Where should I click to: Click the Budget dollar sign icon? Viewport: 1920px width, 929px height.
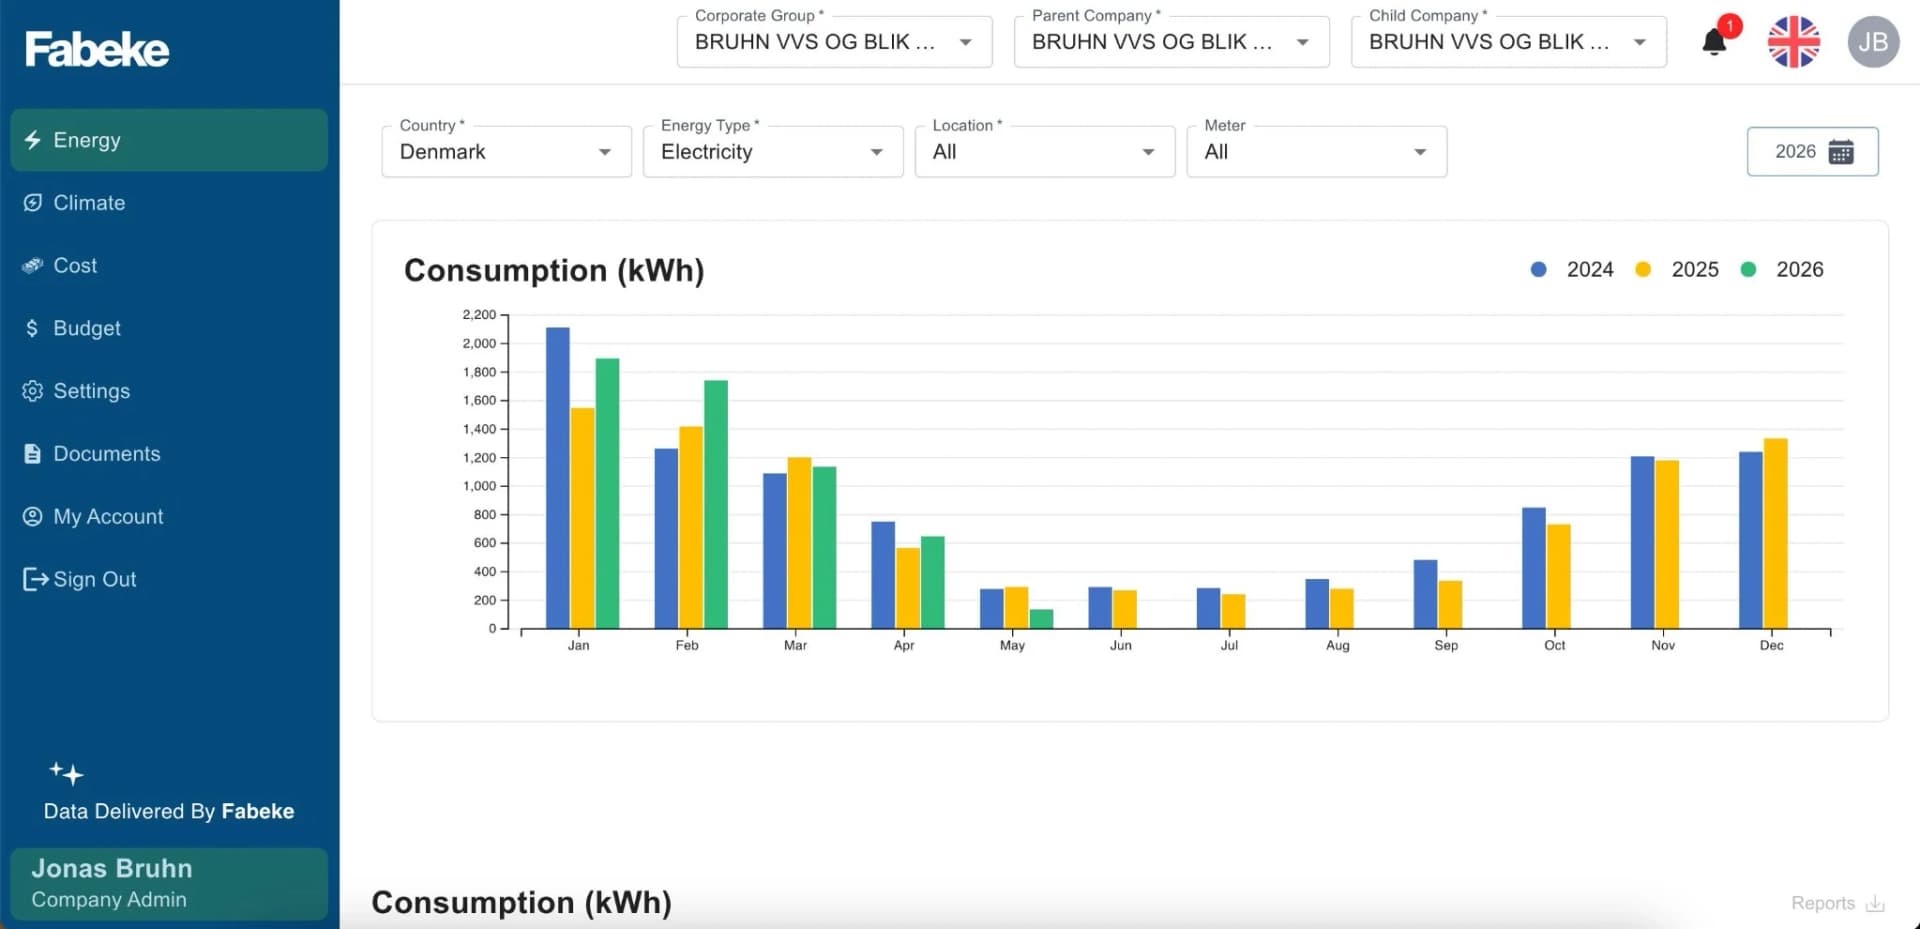pyautogui.click(x=32, y=328)
